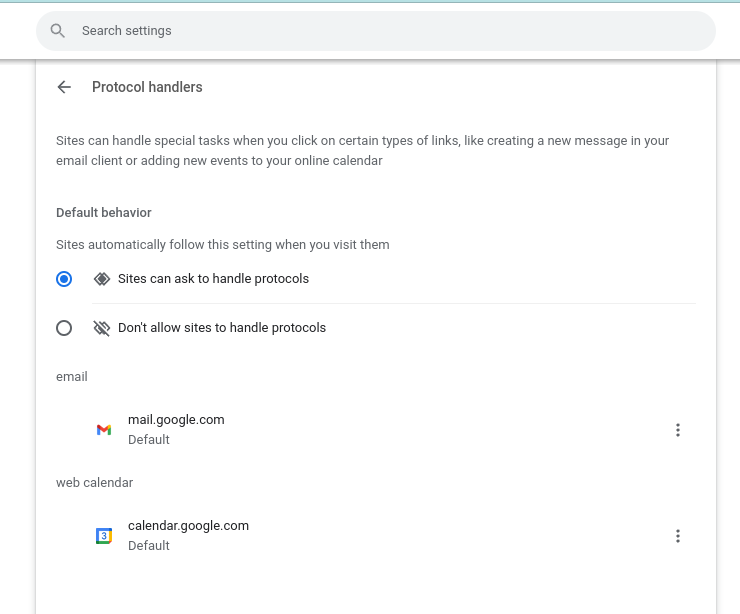Click the magnifier icon in search bar
The height and width of the screenshot is (614, 740).
(x=58, y=31)
